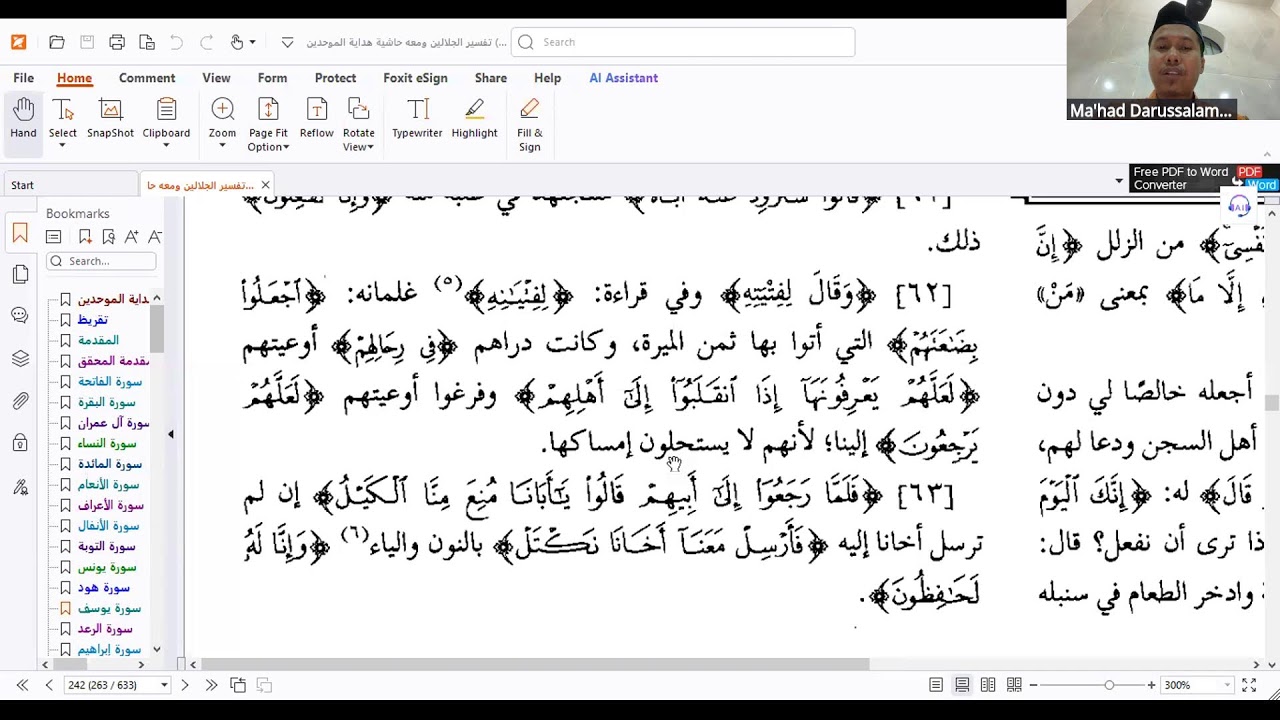Go to the last page
The width and height of the screenshot is (1280, 720).
[211, 685]
